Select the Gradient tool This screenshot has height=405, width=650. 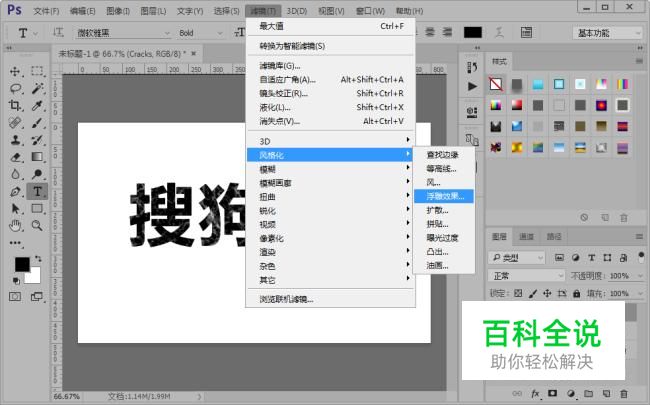point(37,157)
